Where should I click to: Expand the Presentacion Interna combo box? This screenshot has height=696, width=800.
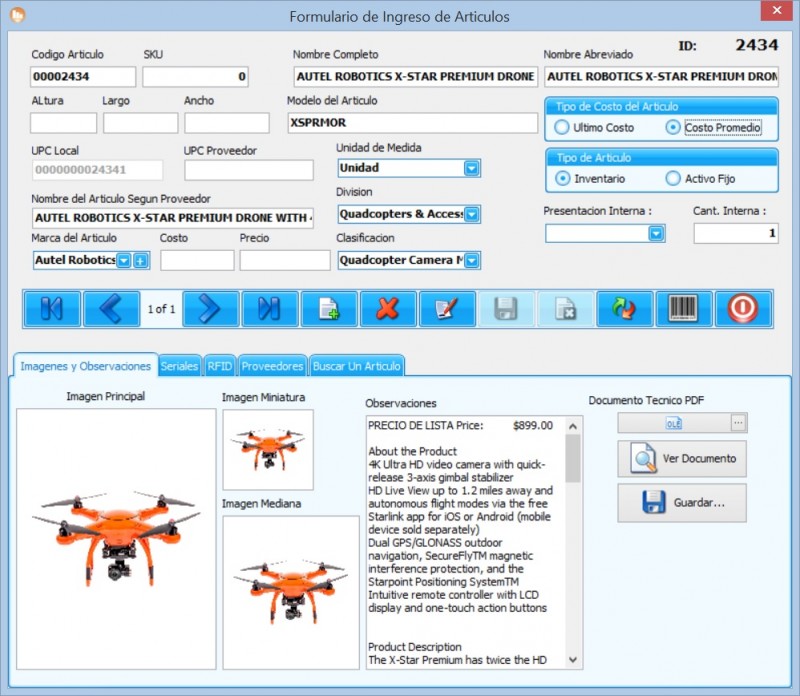656,233
